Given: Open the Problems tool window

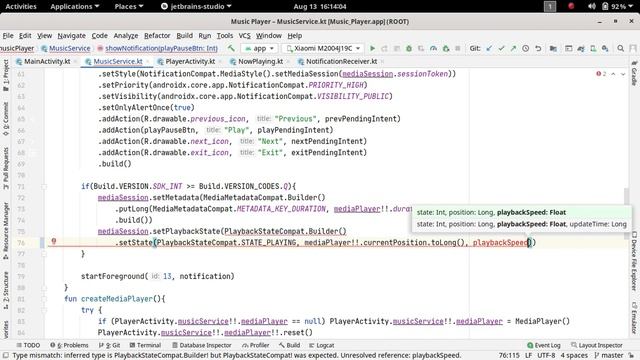Looking at the screenshot, I should (69, 345).
